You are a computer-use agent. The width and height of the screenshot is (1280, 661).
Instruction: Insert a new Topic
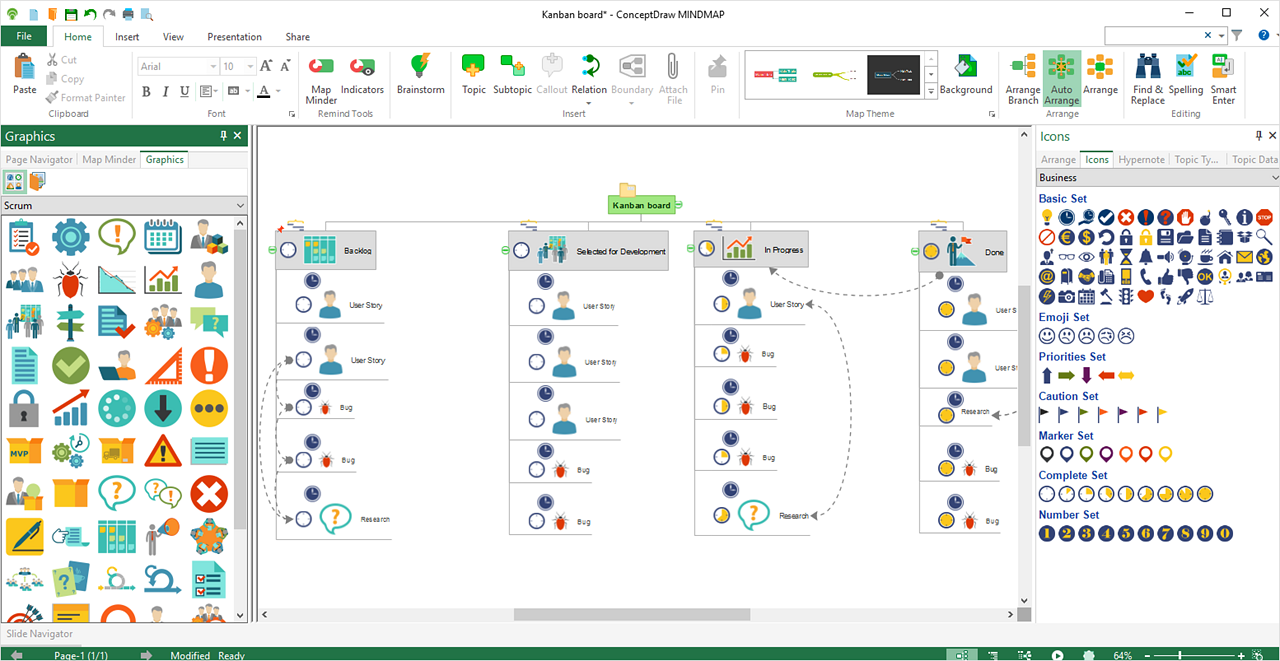pyautogui.click(x=474, y=74)
